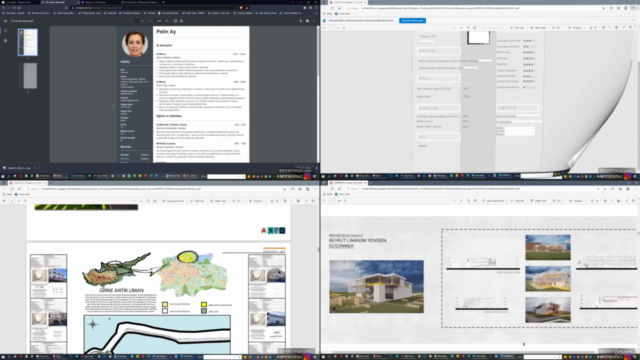Zoom out PDF in bottom-left Edge window
This screenshot has height=360, width=640.
(x=134, y=201)
